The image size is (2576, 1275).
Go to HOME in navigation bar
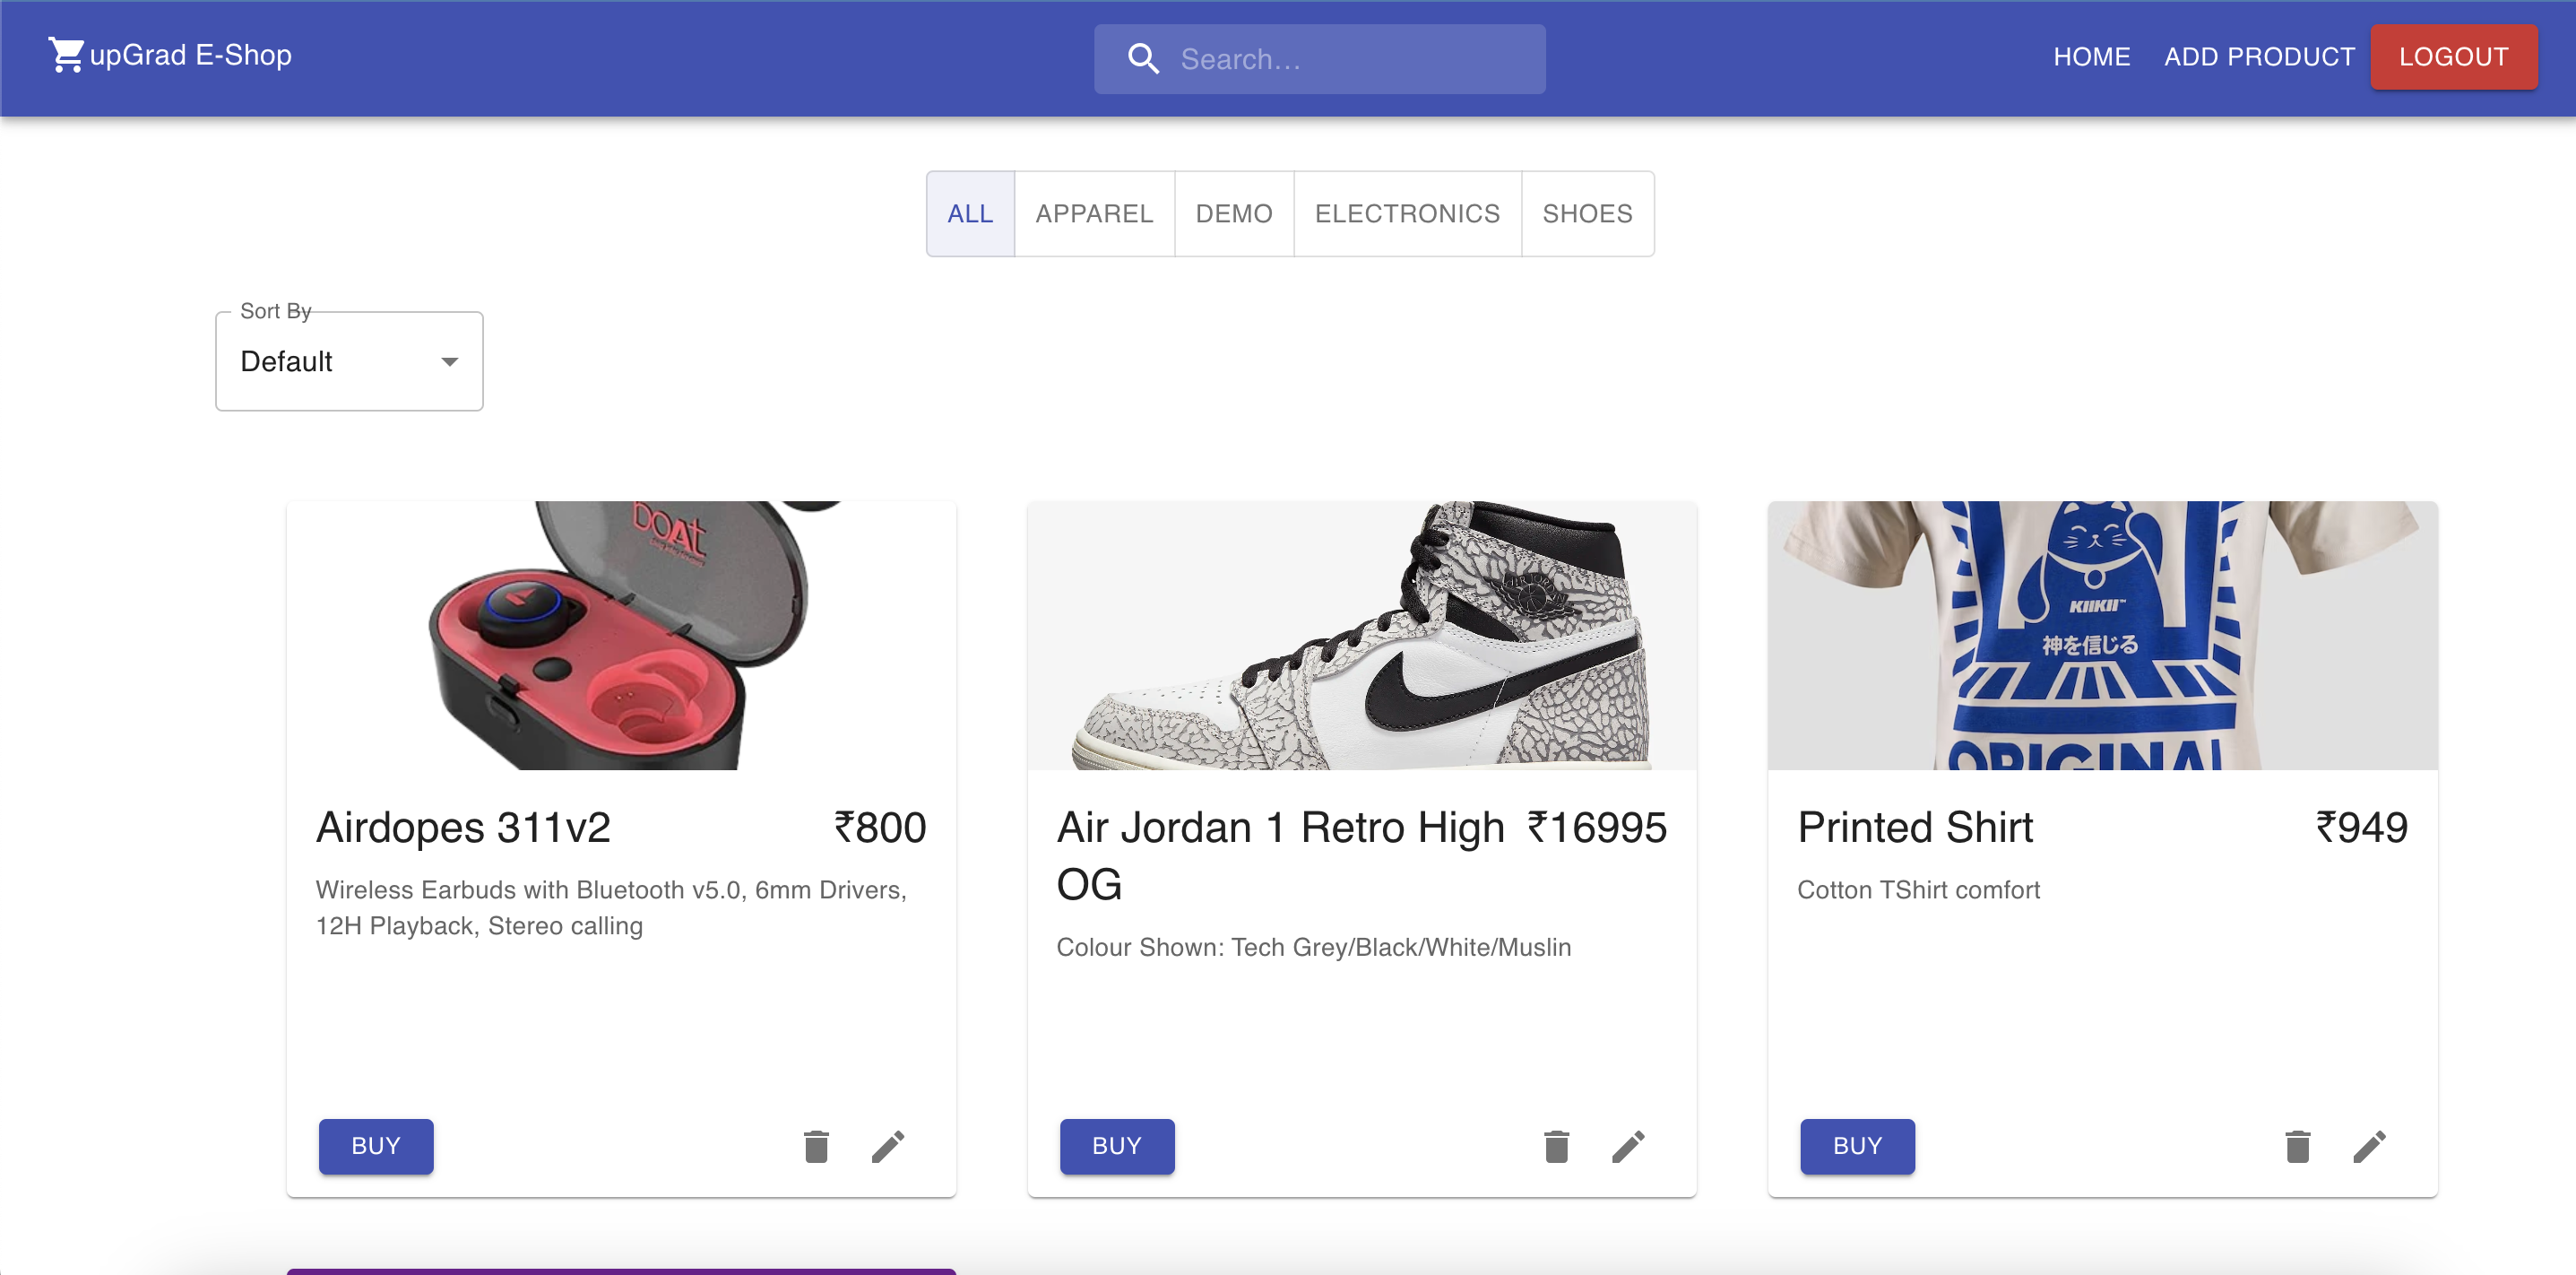tap(2091, 57)
